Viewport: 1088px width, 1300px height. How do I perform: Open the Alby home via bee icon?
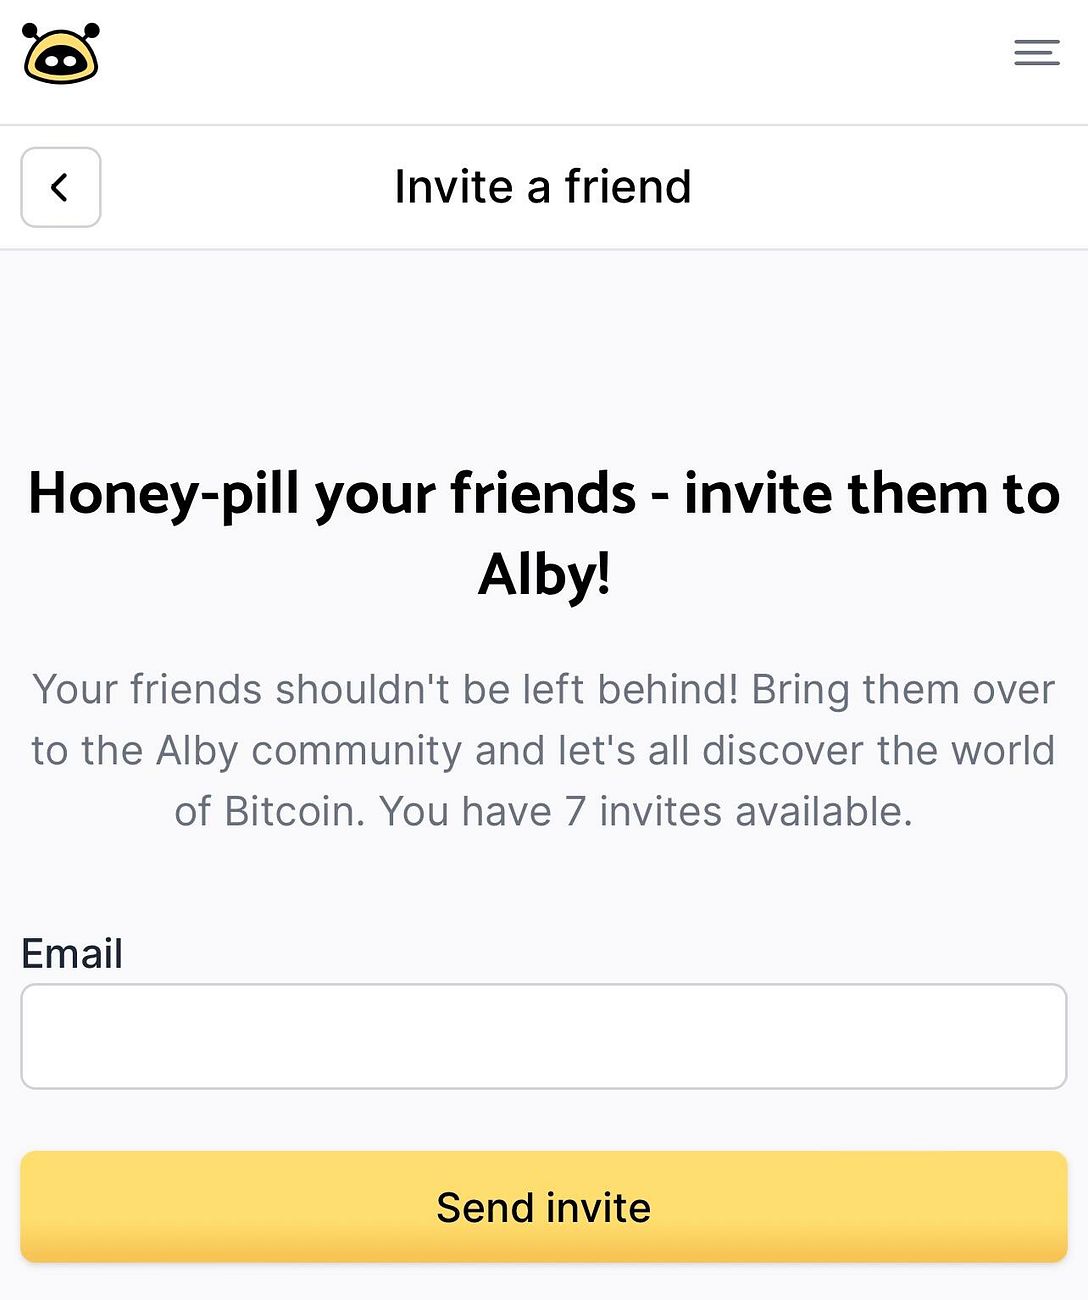point(61,53)
